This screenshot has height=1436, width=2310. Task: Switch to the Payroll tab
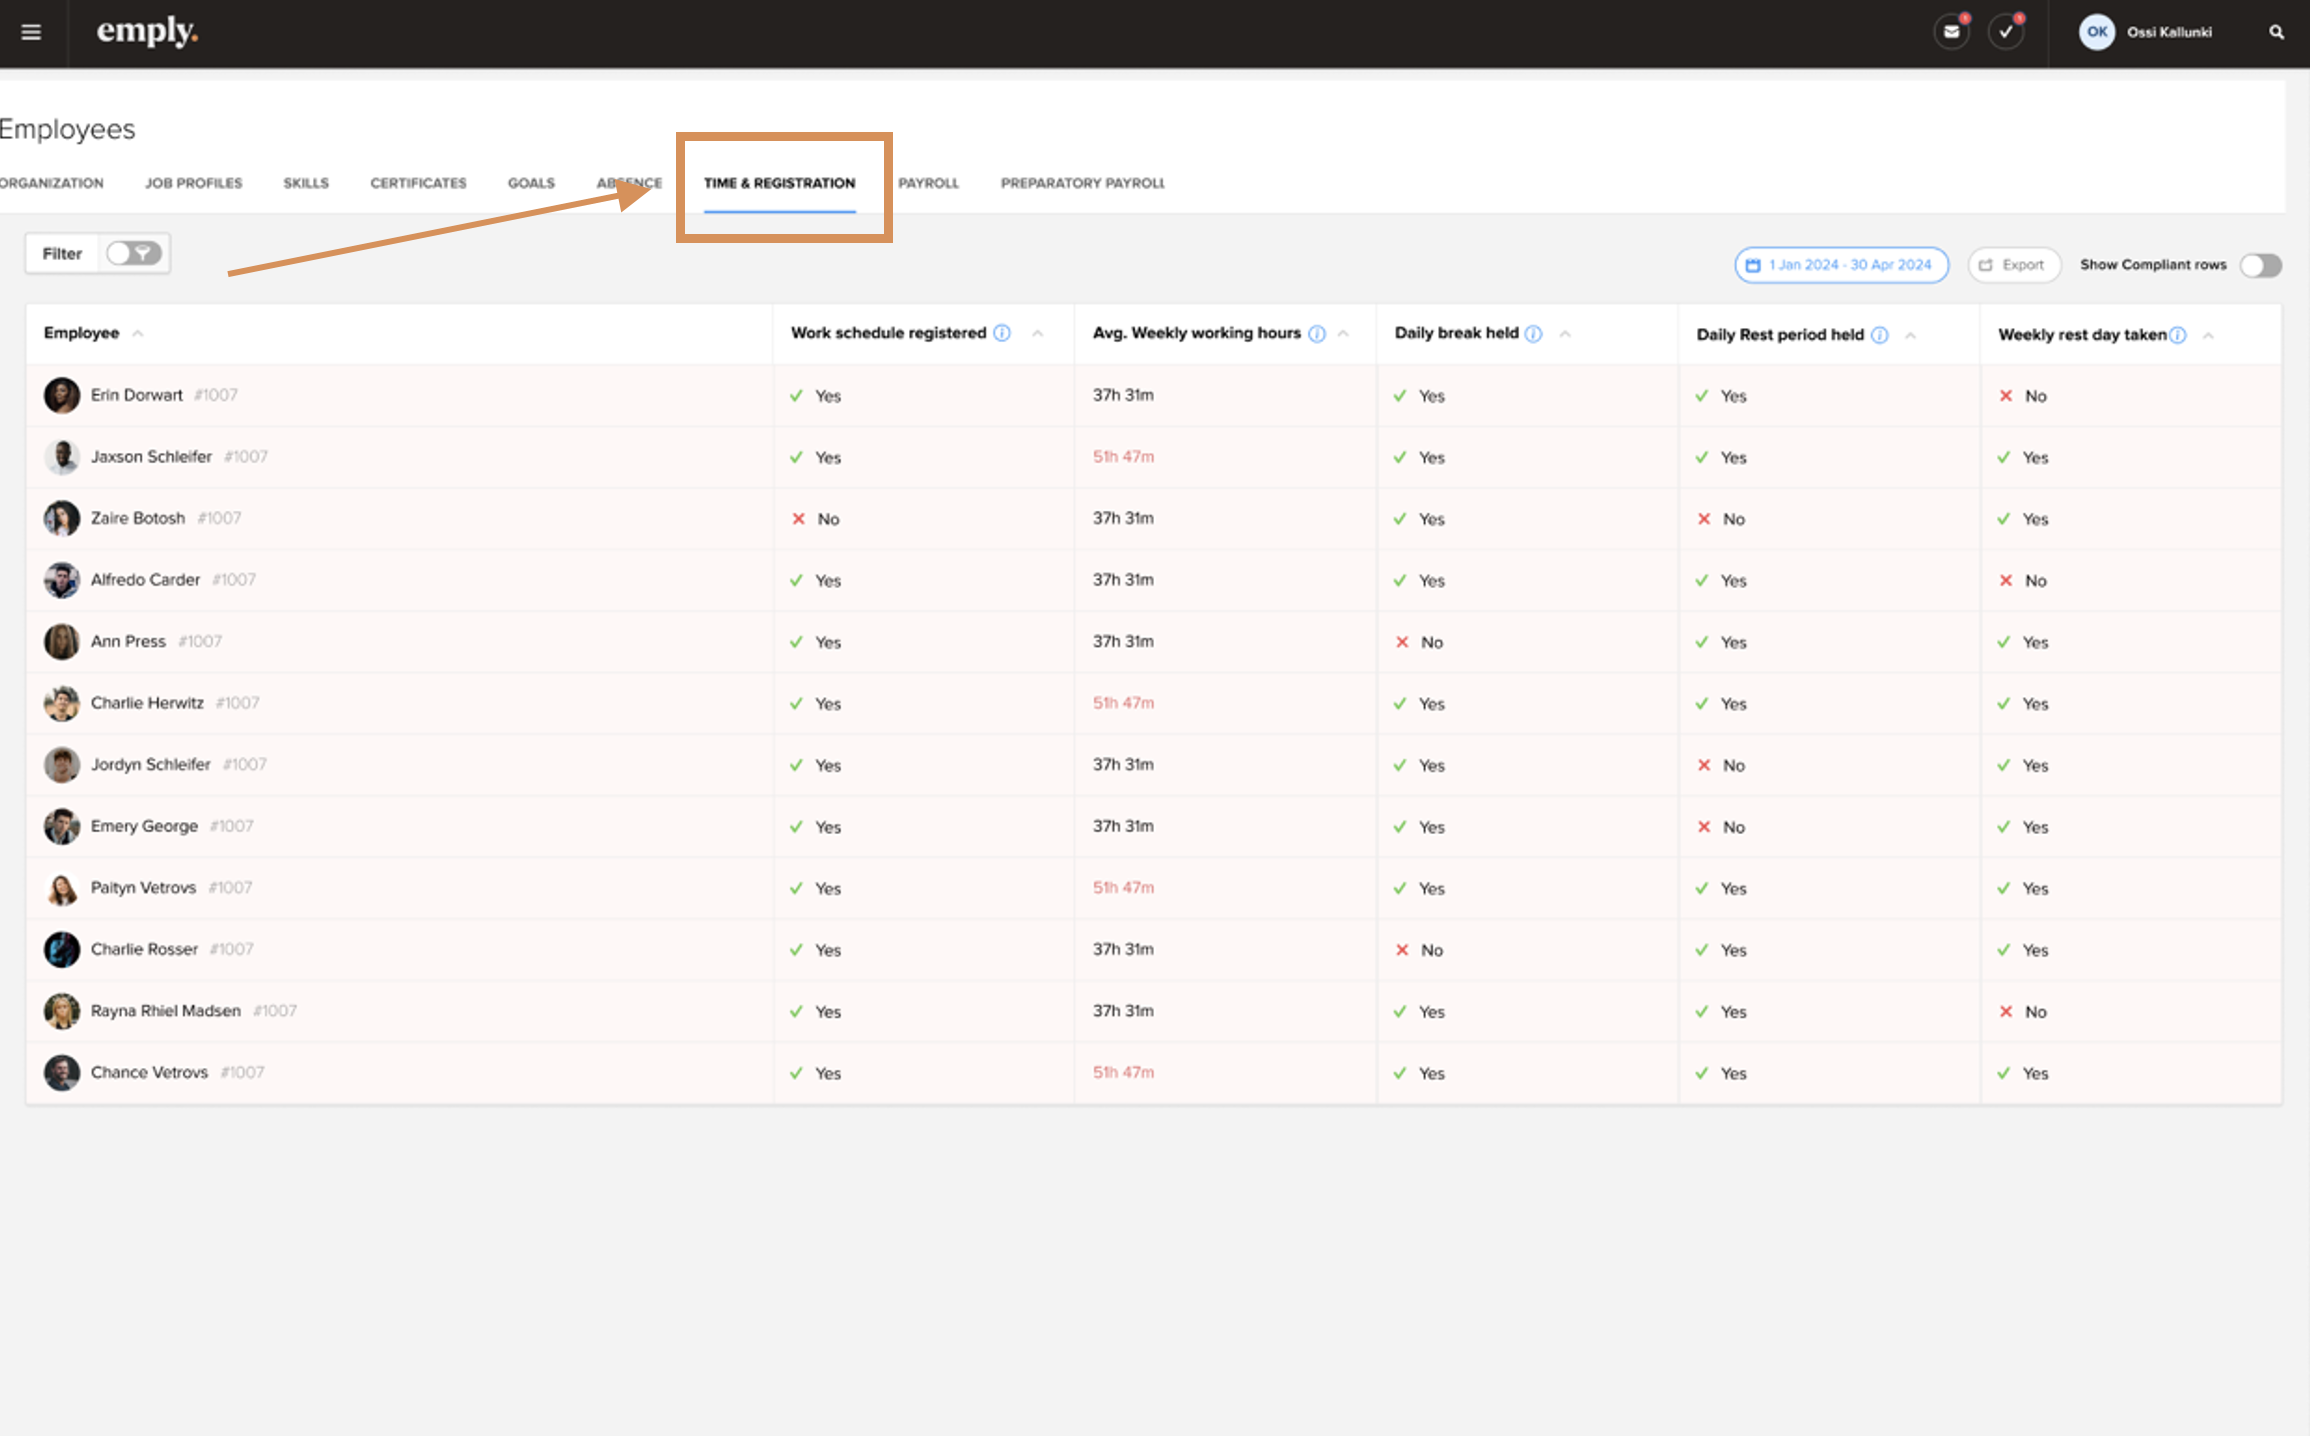928,183
